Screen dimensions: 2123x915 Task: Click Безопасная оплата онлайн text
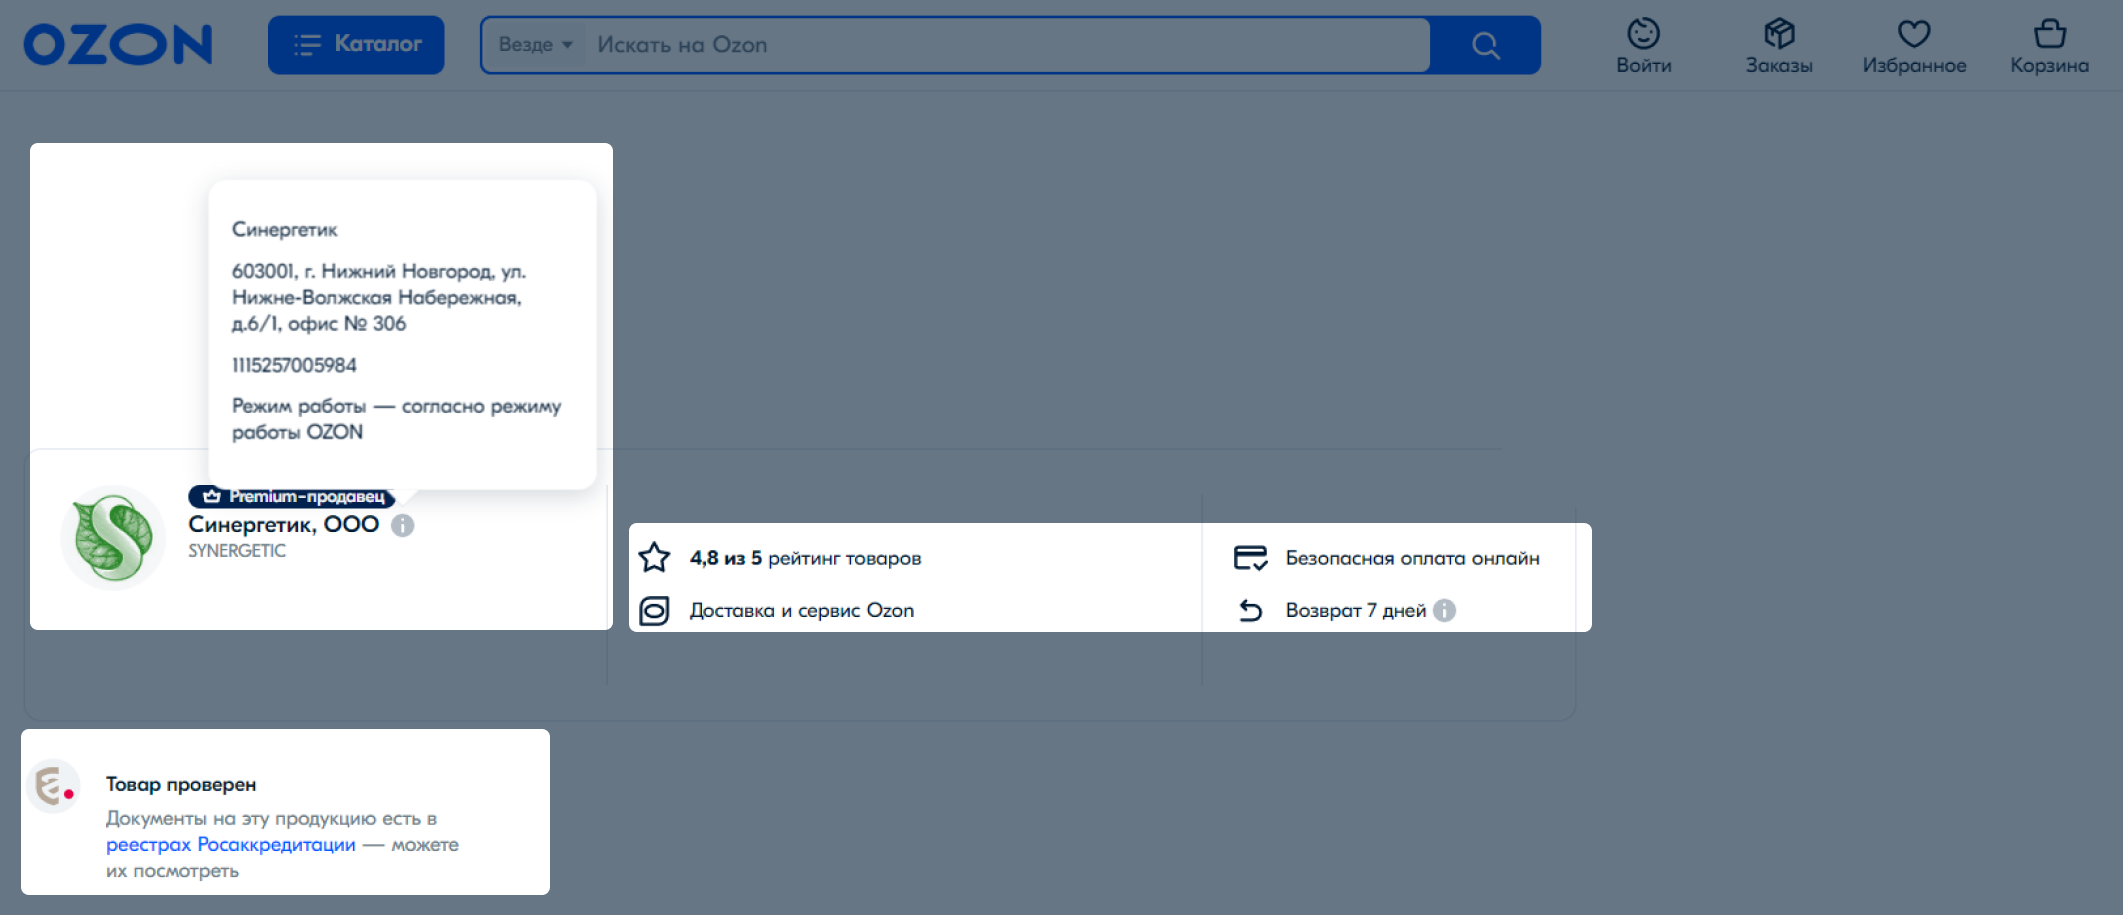(x=1412, y=558)
